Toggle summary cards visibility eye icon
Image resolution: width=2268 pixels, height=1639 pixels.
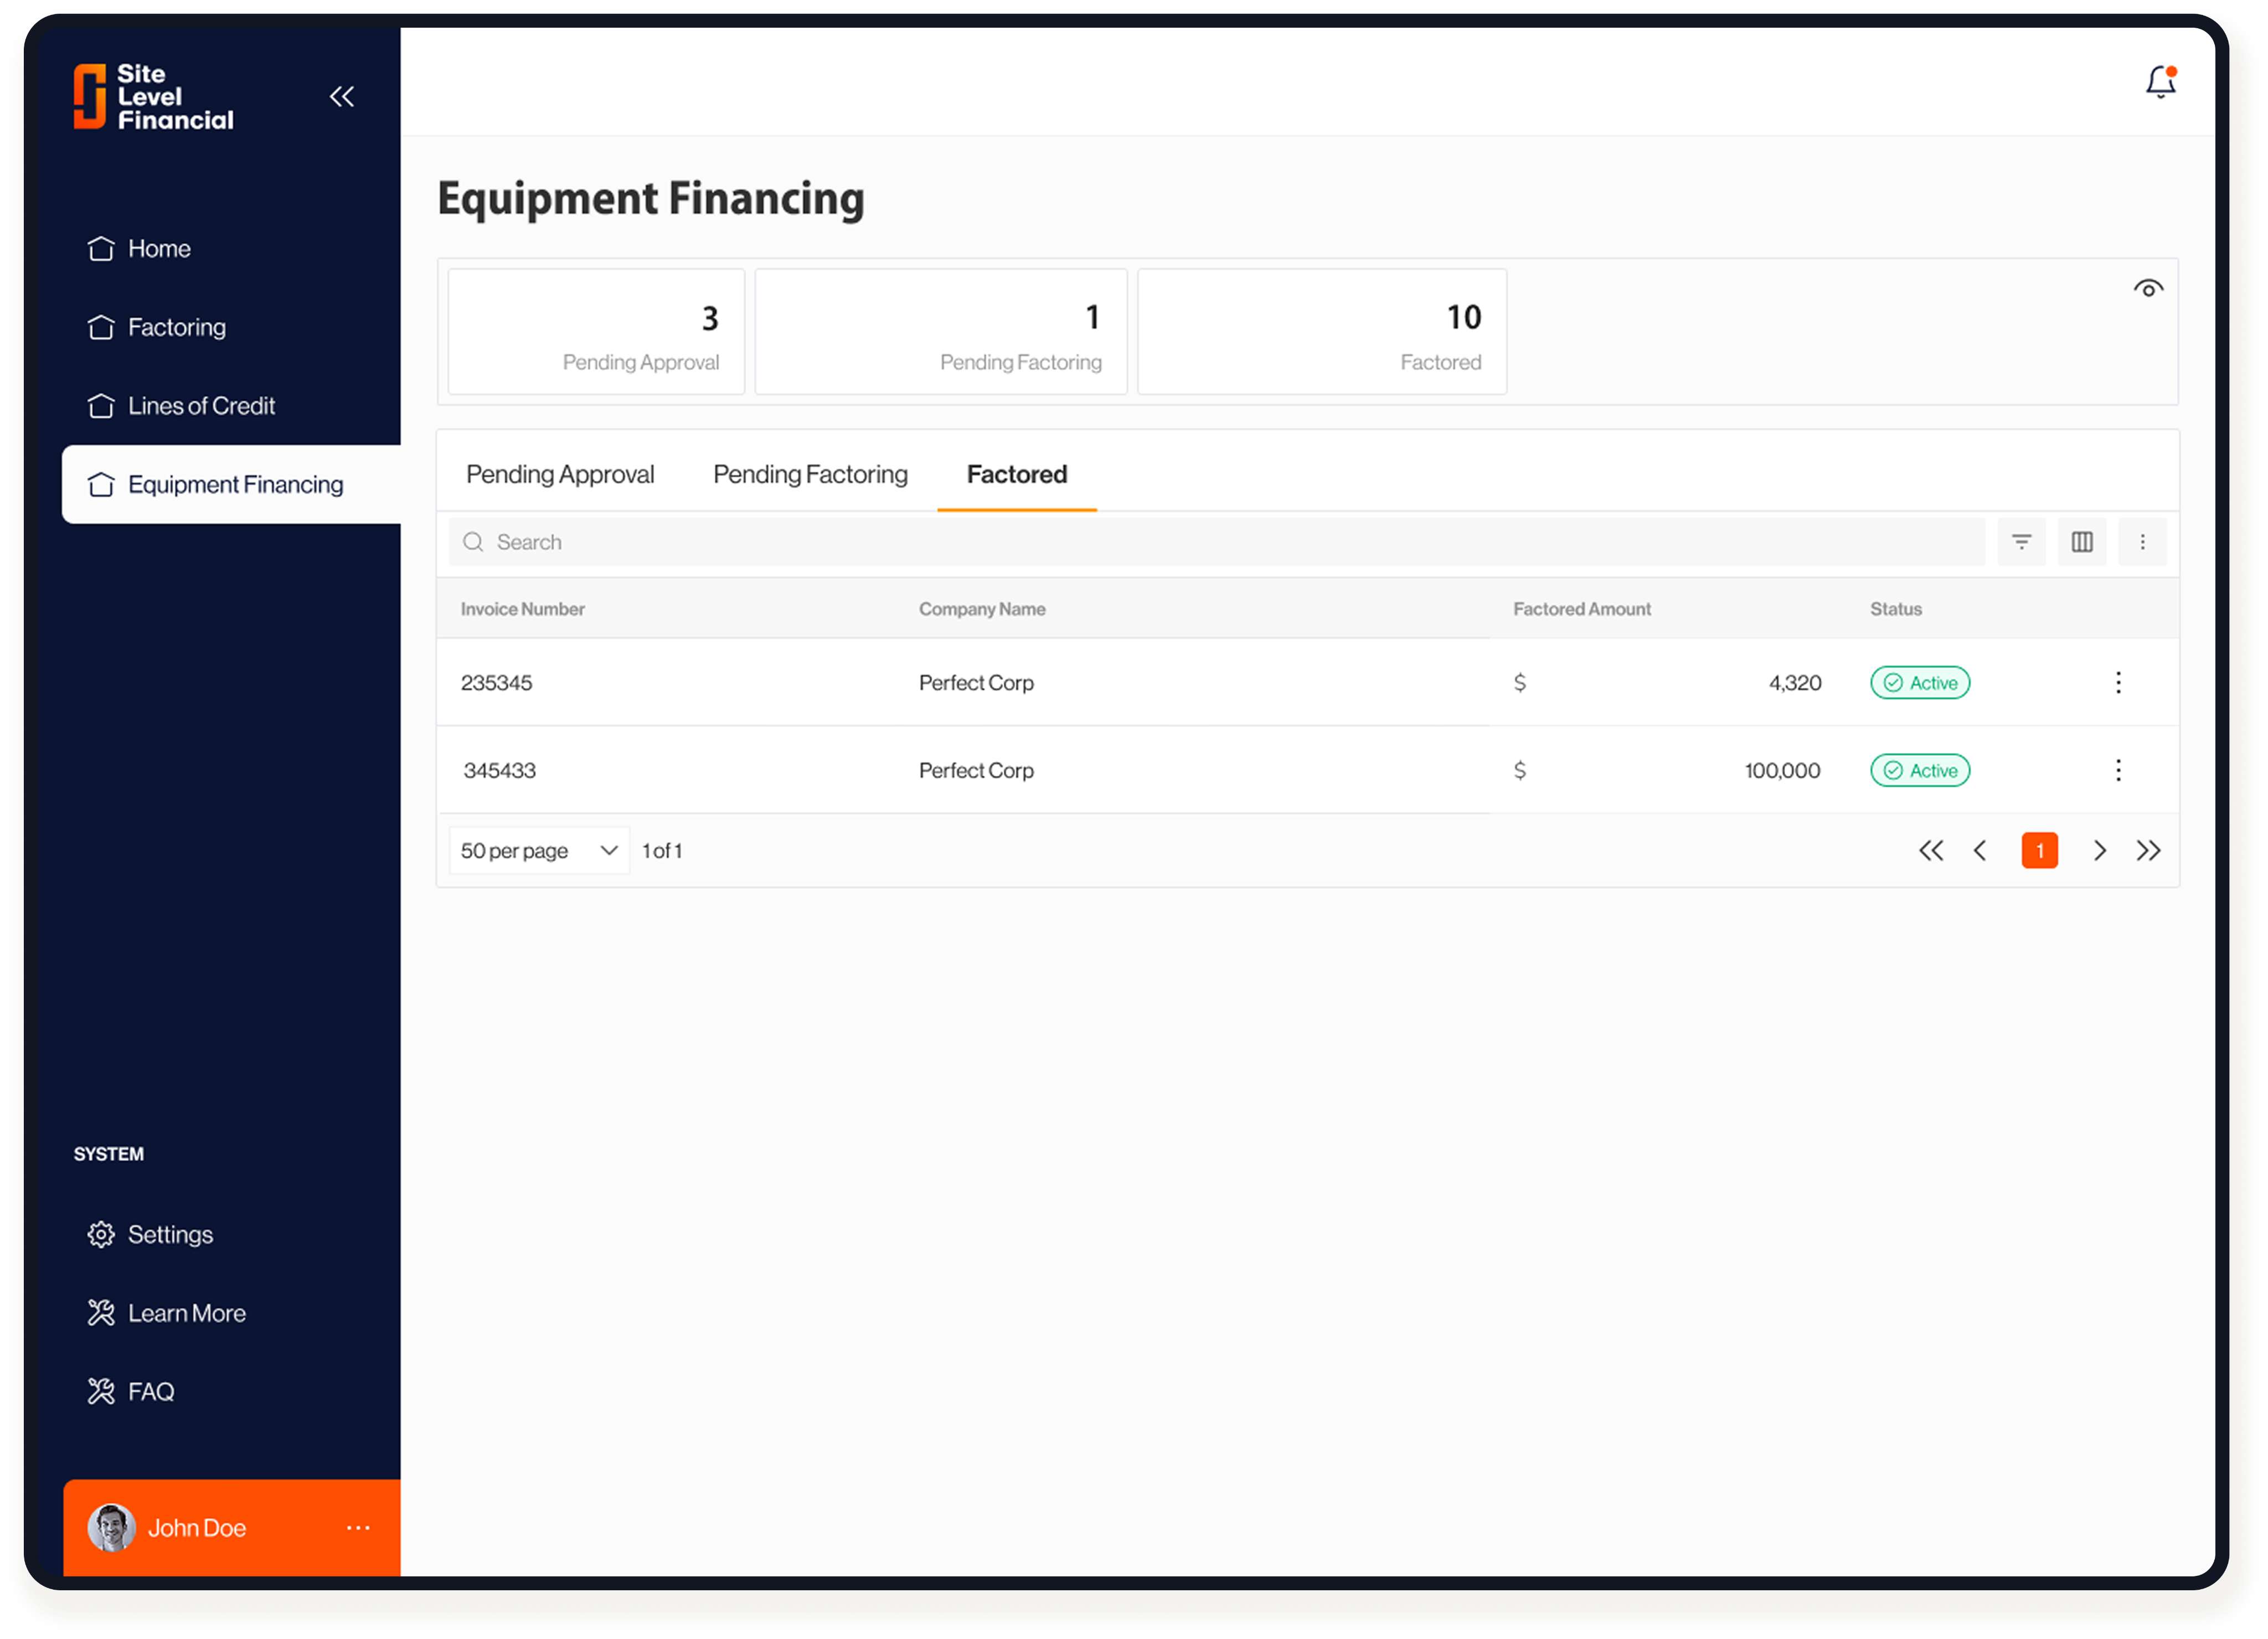click(x=2148, y=288)
